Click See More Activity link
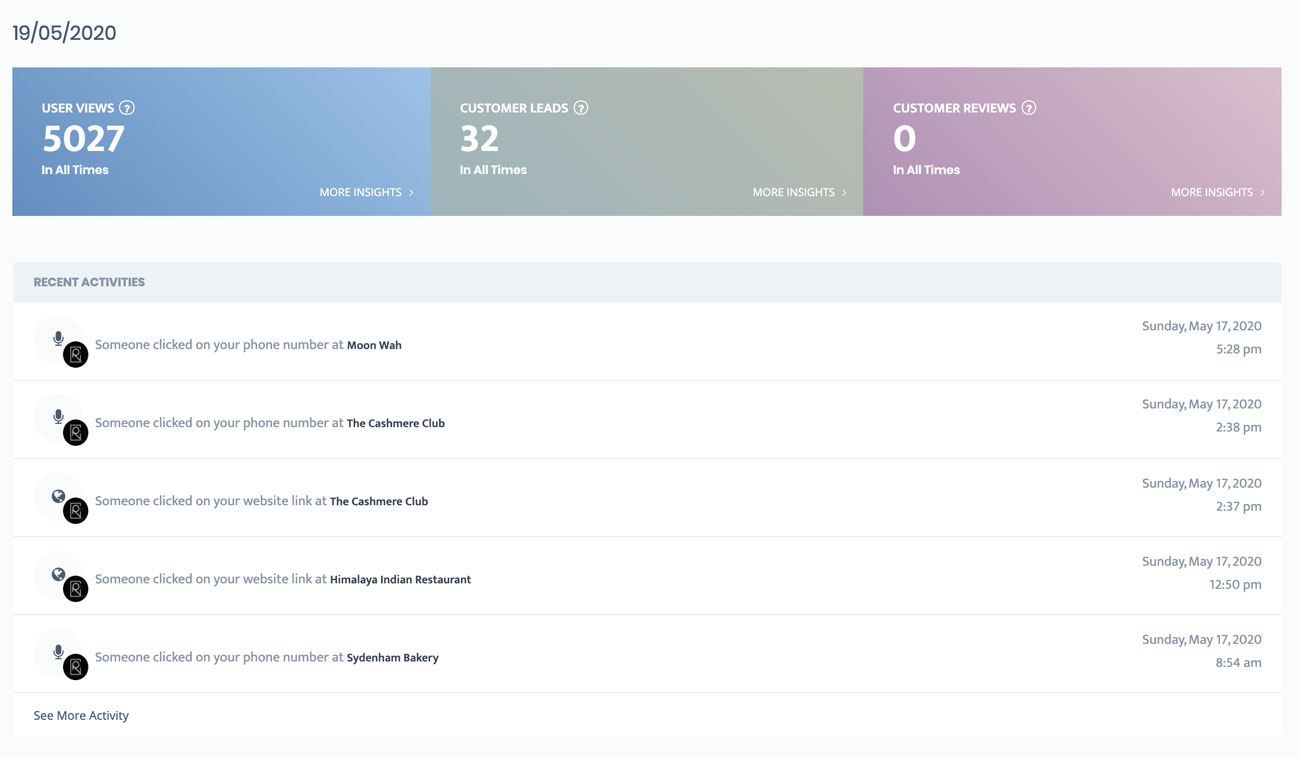 tap(81, 715)
